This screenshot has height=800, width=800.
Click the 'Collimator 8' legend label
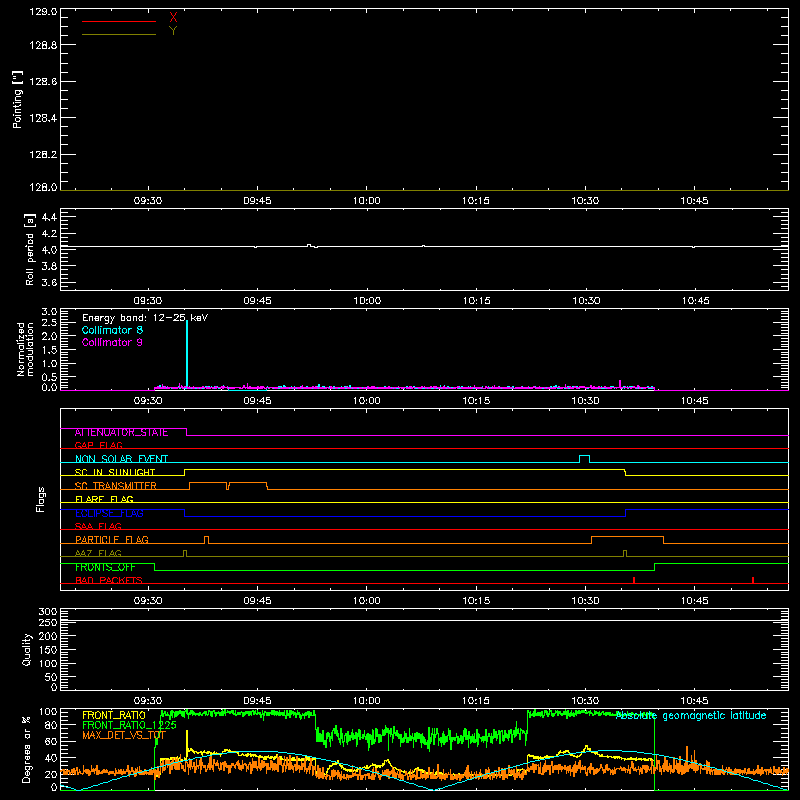tap(112, 330)
